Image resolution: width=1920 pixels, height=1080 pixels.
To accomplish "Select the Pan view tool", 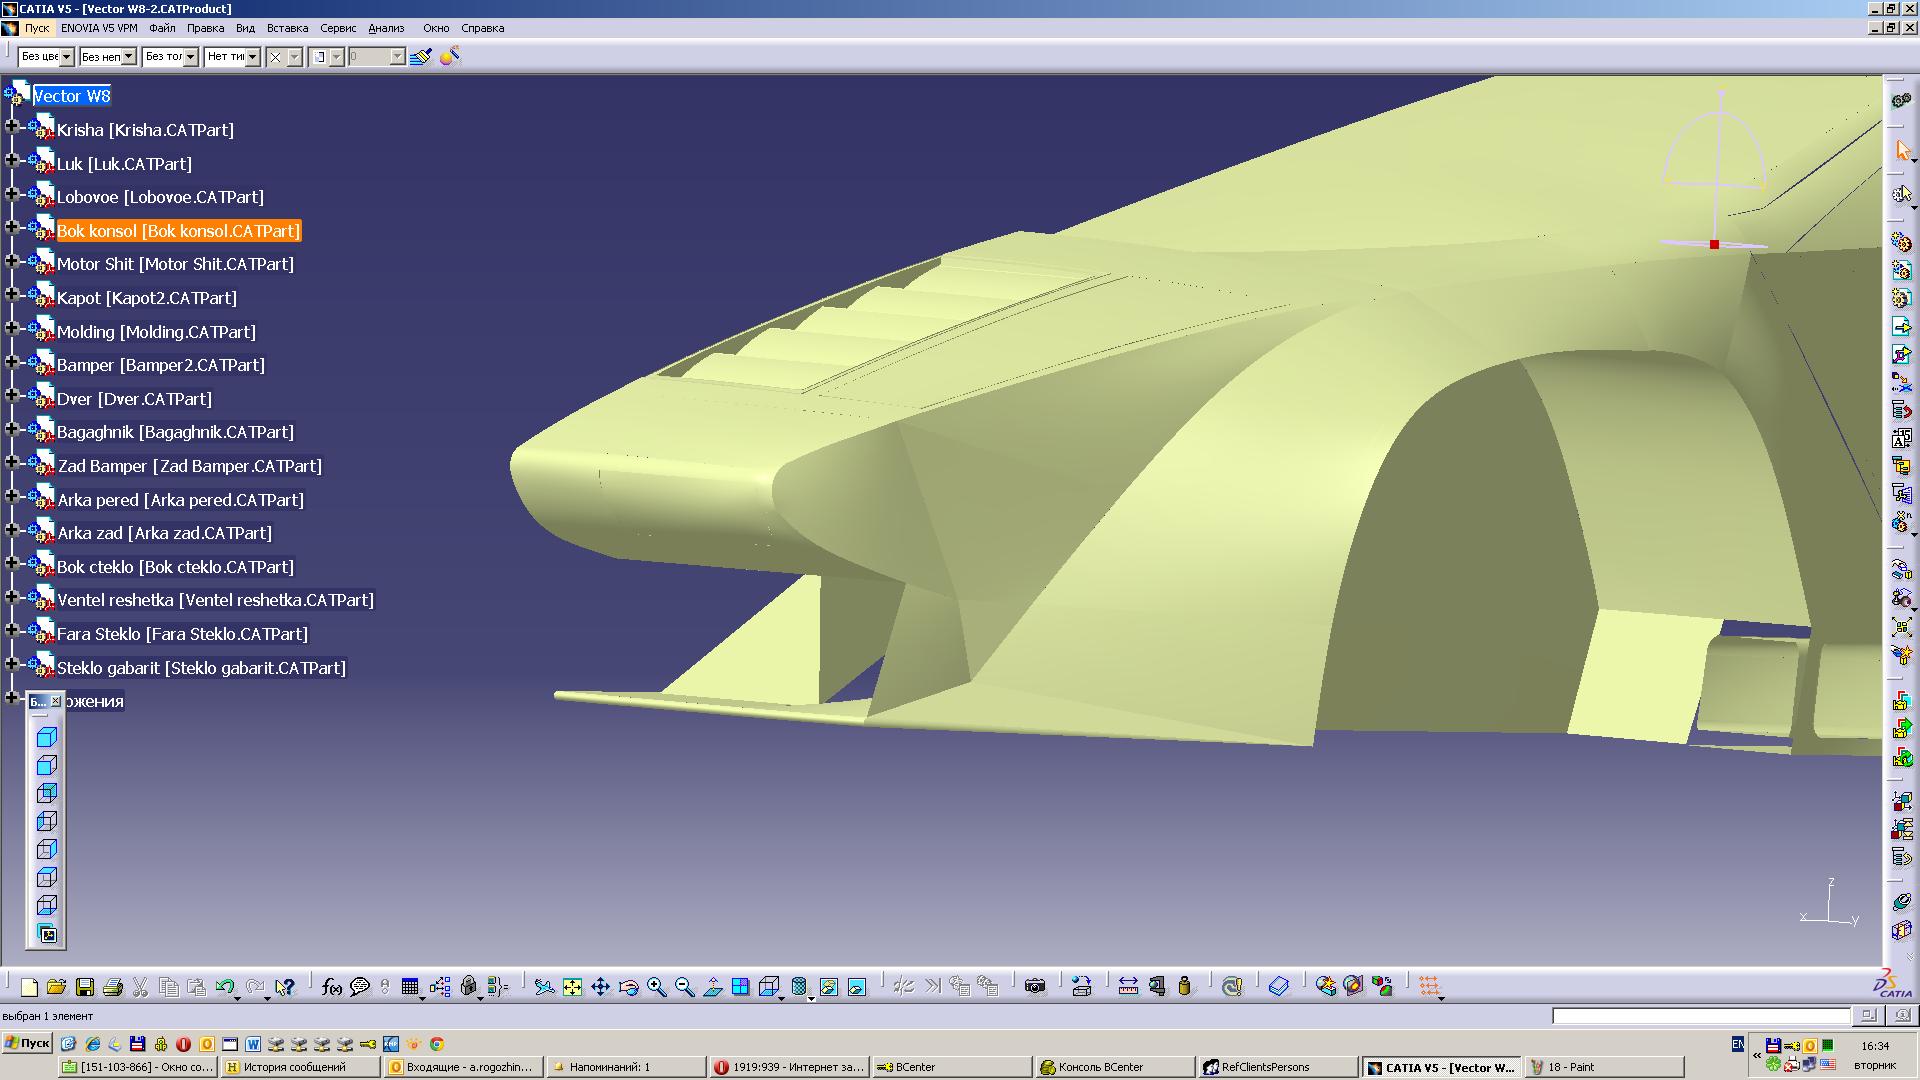I will tap(600, 987).
